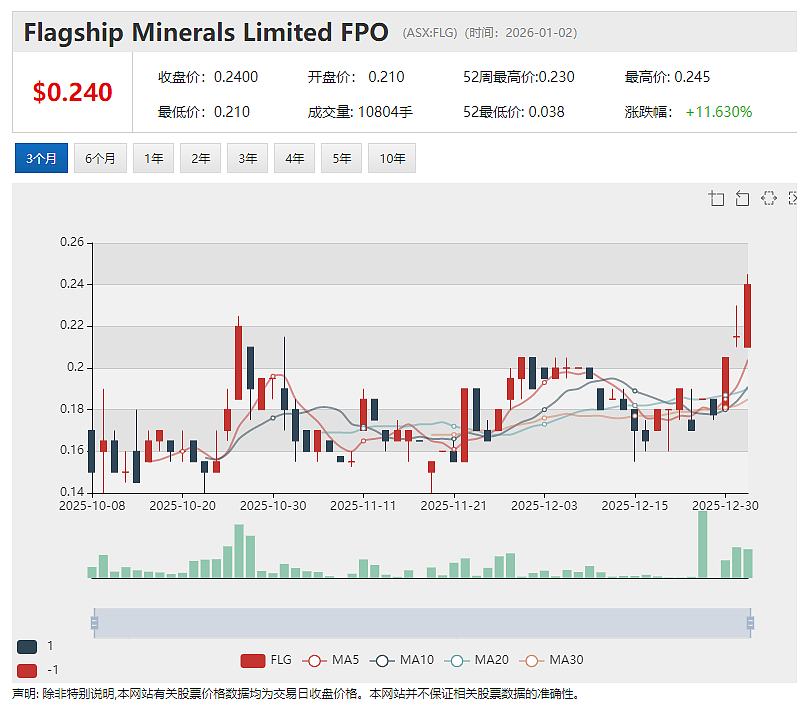Switch to the 1年 period
The image size is (810, 719).
click(x=153, y=158)
